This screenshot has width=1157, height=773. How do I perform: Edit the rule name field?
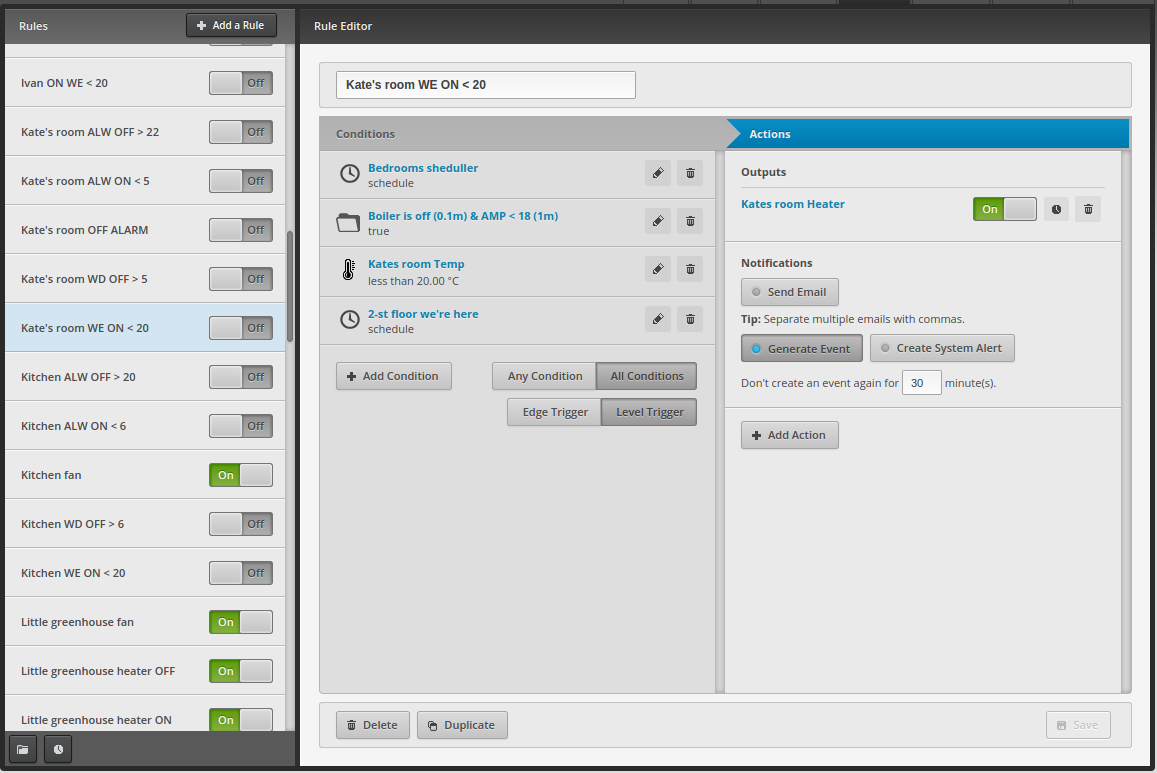coord(486,85)
